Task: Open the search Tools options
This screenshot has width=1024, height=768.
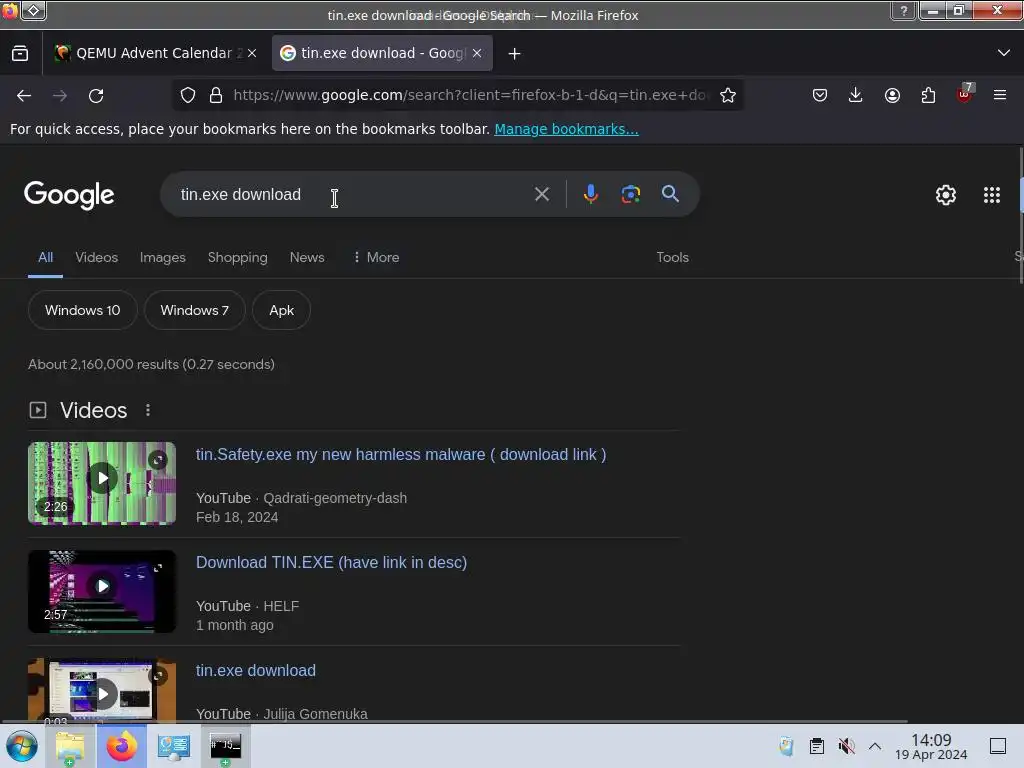Action: (x=673, y=257)
